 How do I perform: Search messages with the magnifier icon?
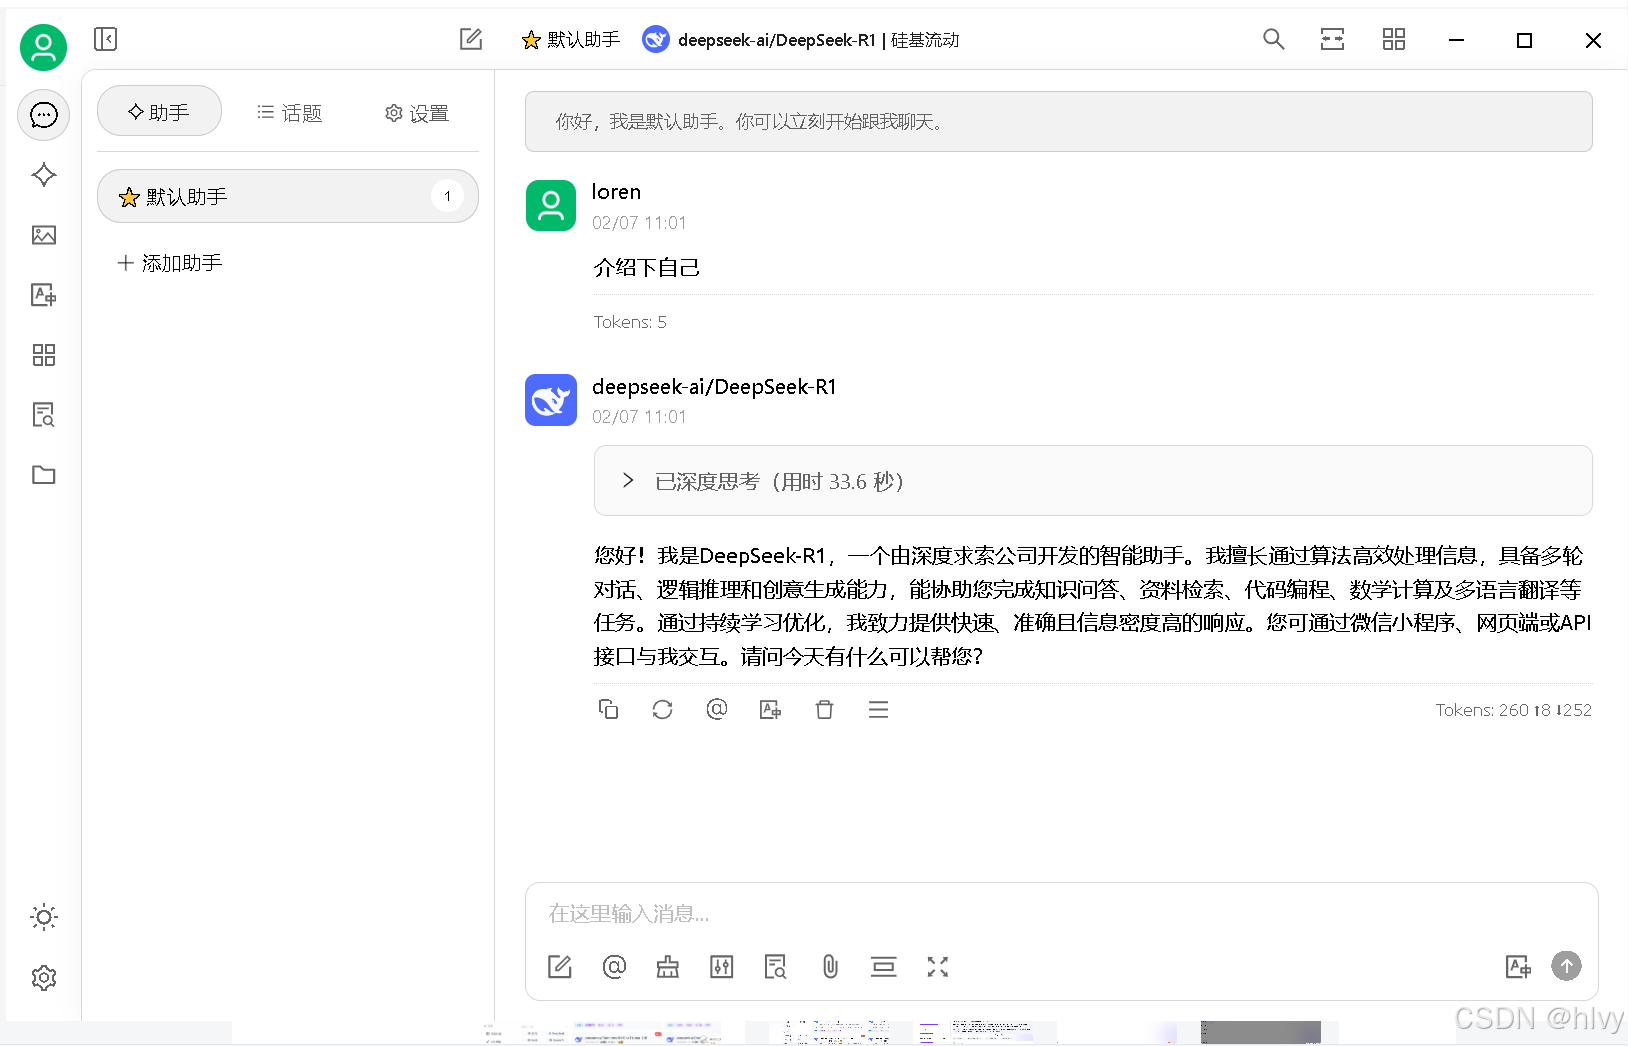coord(1273,39)
